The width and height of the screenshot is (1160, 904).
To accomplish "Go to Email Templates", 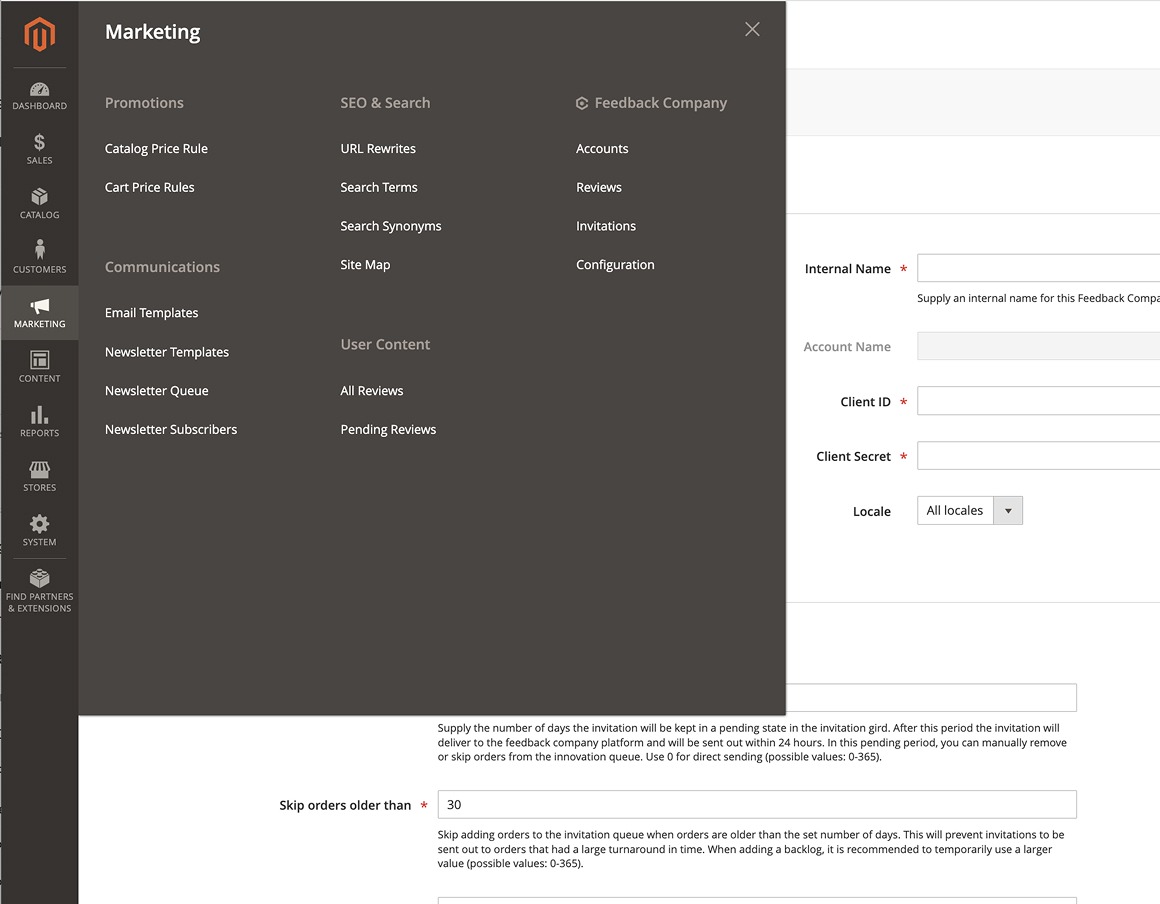I will (x=152, y=313).
